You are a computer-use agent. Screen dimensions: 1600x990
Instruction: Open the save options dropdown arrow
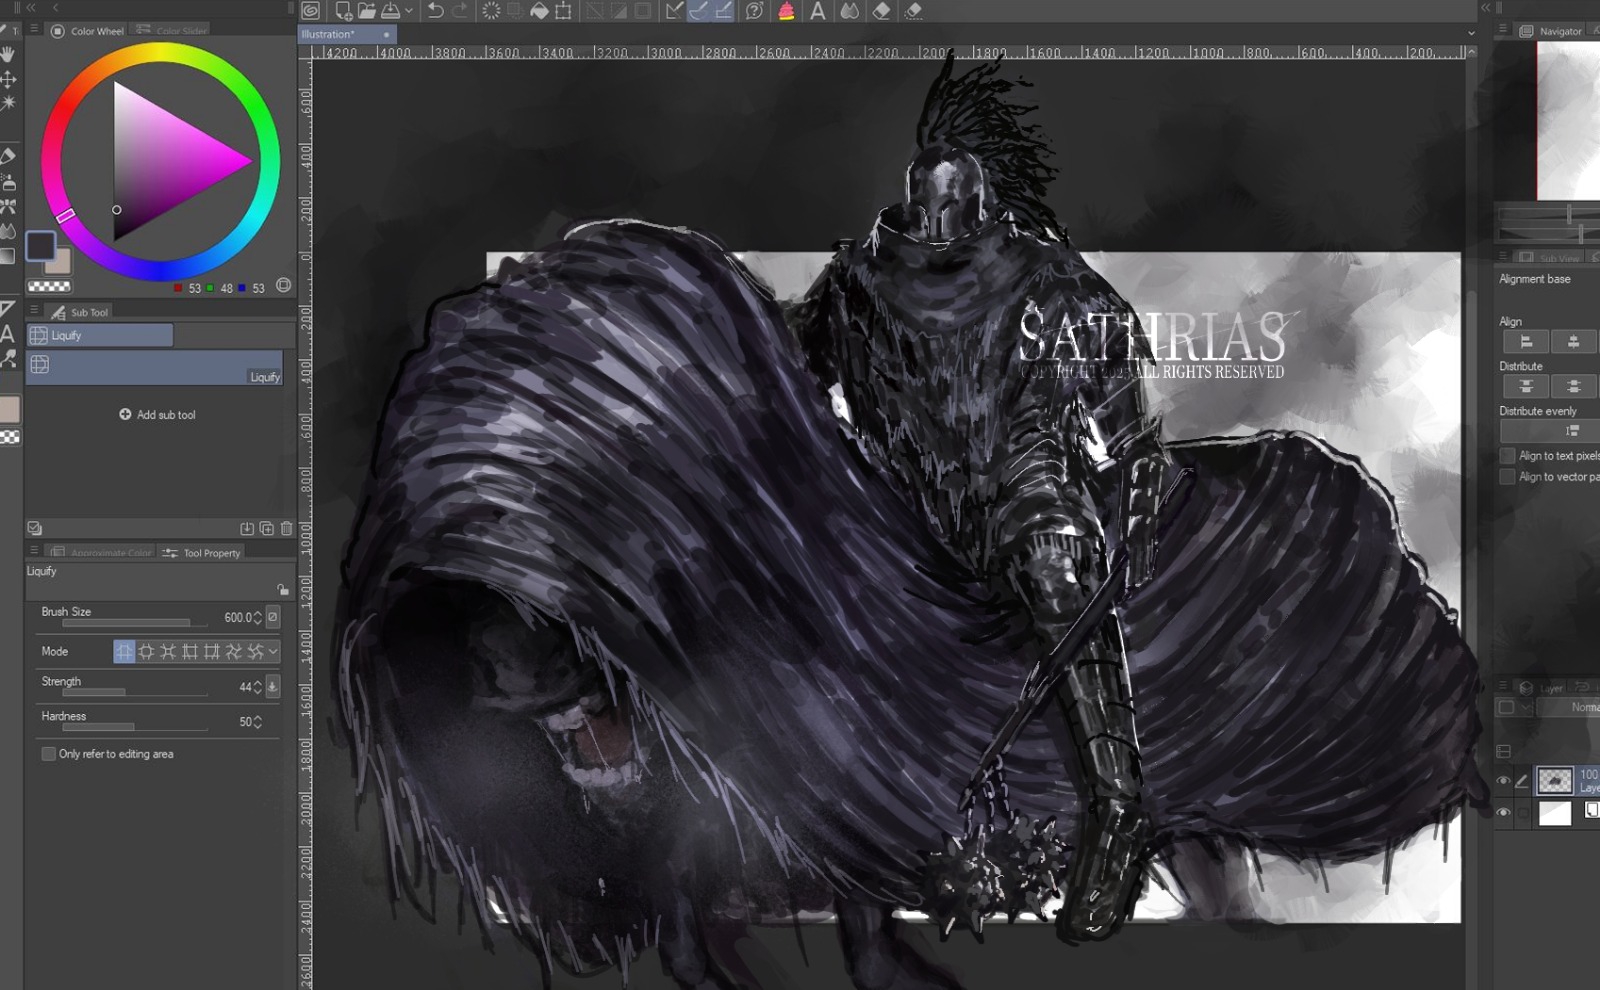[x=409, y=11]
